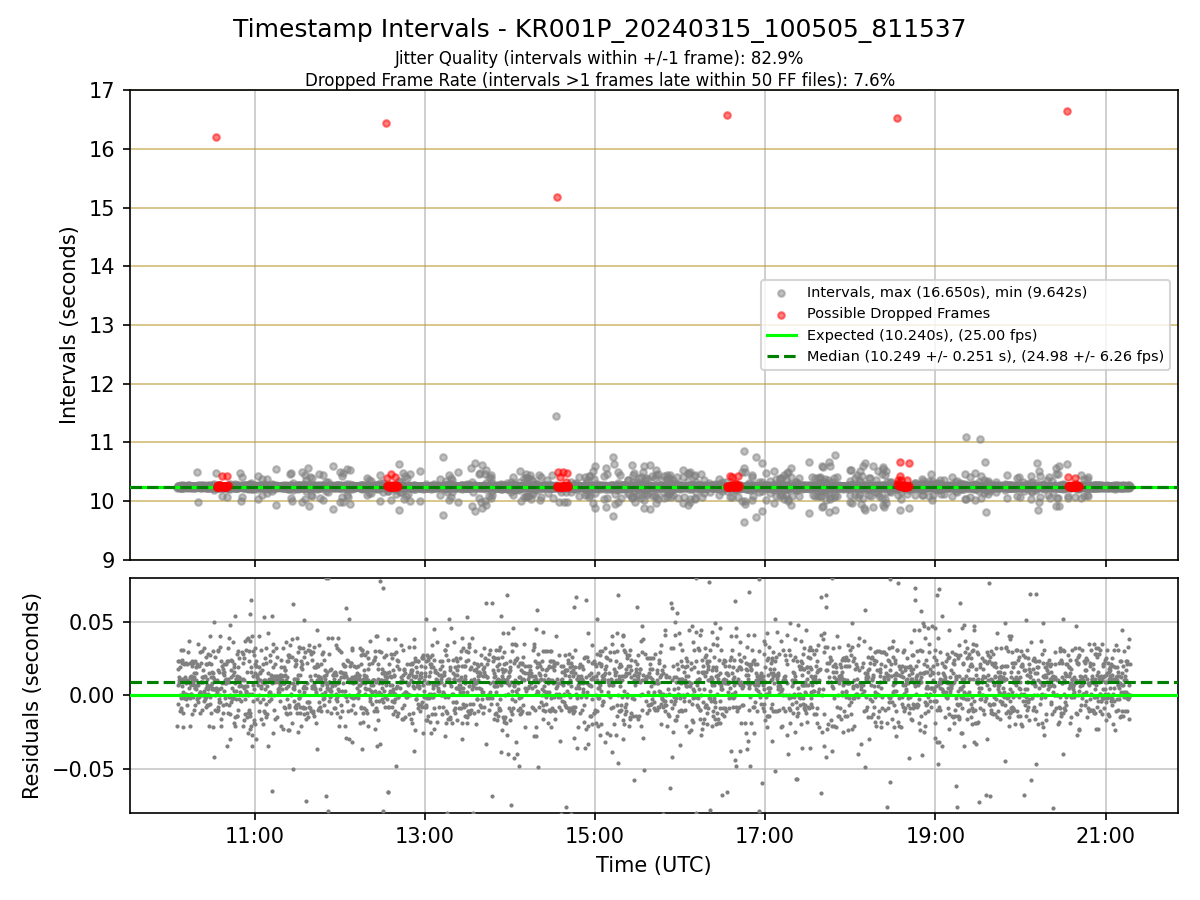This screenshot has height=900, width=1200.
Task: Click the red dropped-frame point at 15.2 s near 14:30
Action: click(x=557, y=197)
